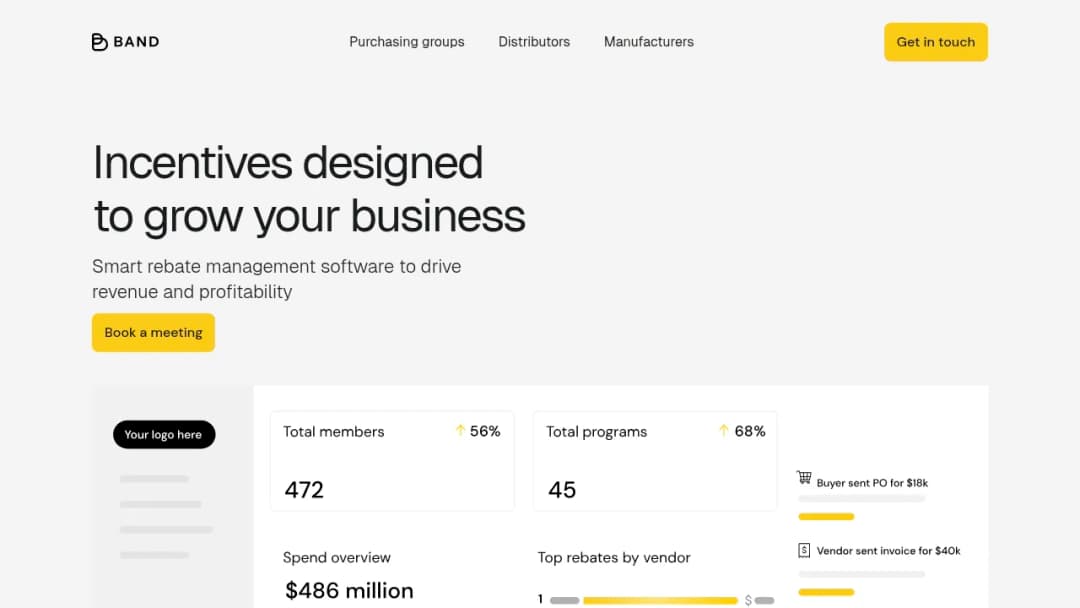Screen dimensions: 1080x608
Task: Click the Incentives designed headline
Action: [x=309, y=189]
